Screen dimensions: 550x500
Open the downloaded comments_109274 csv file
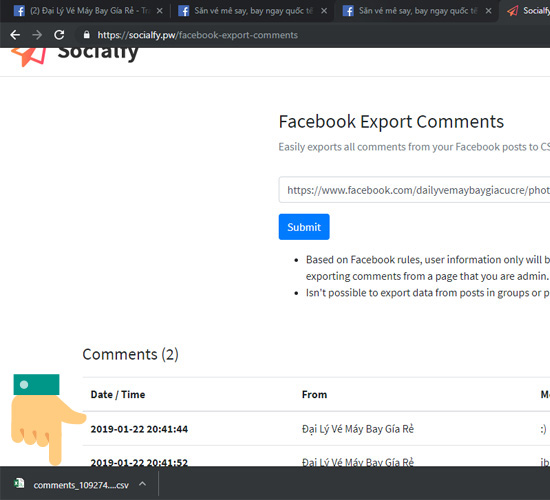pos(81,485)
